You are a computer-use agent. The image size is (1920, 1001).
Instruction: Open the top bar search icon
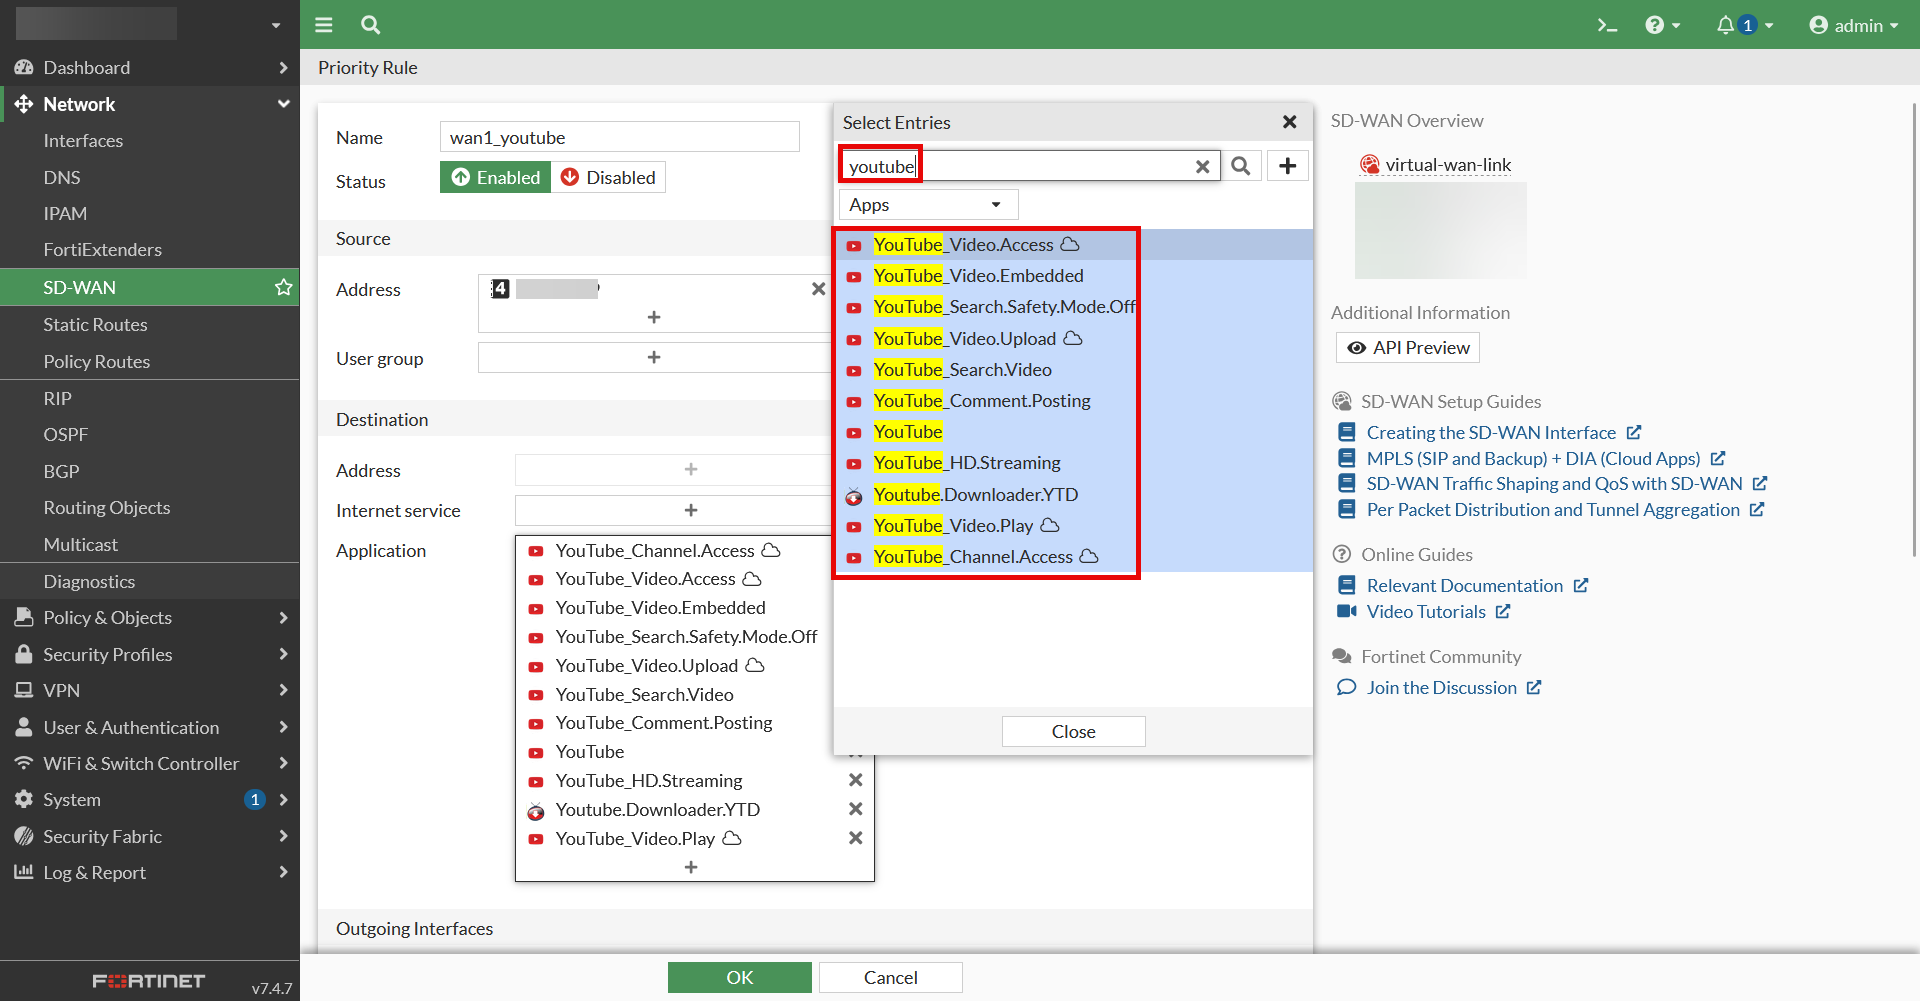(x=370, y=25)
